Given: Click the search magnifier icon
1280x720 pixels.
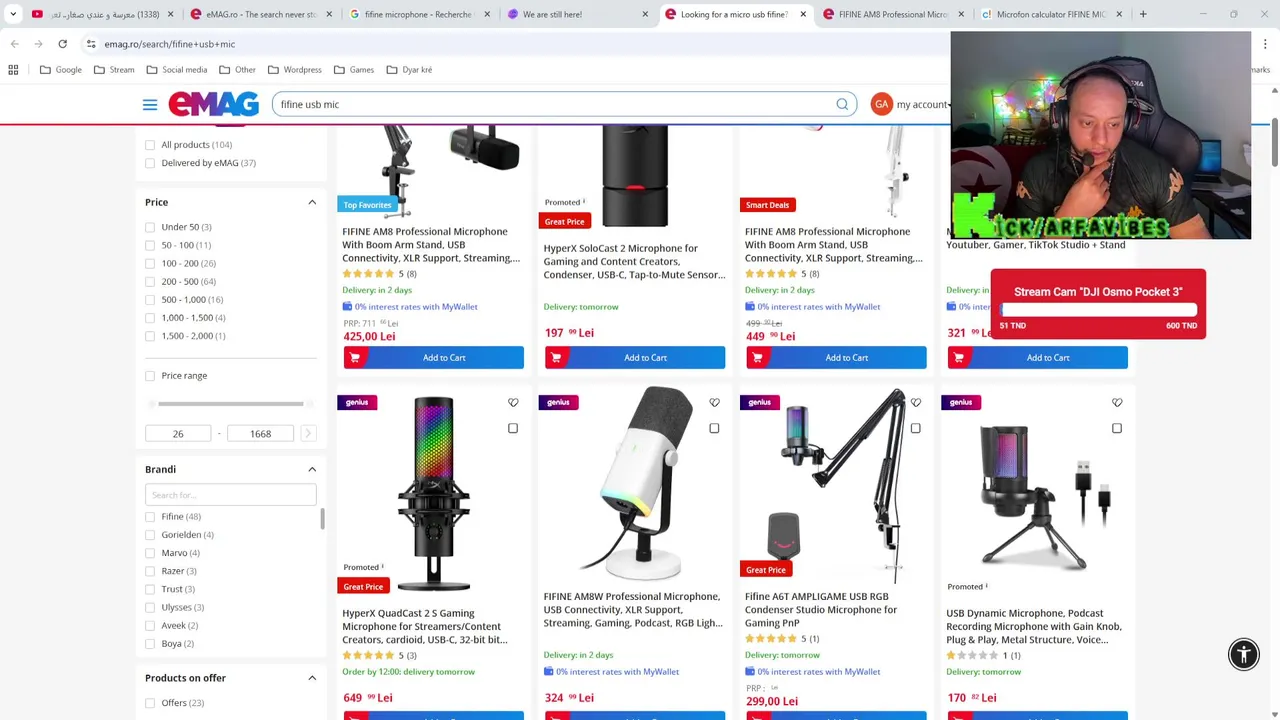Looking at the screenshot, I should point(842,104).
